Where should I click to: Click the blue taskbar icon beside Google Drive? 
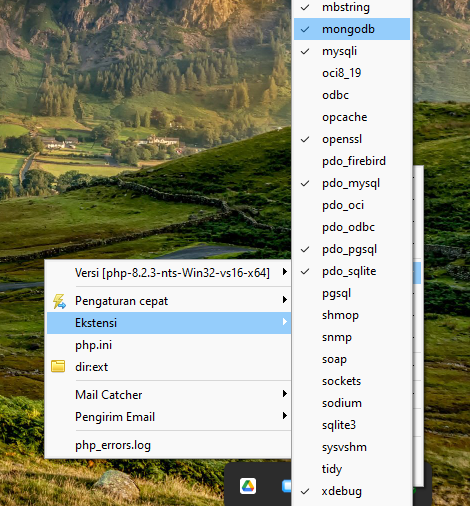pos(286,486)
